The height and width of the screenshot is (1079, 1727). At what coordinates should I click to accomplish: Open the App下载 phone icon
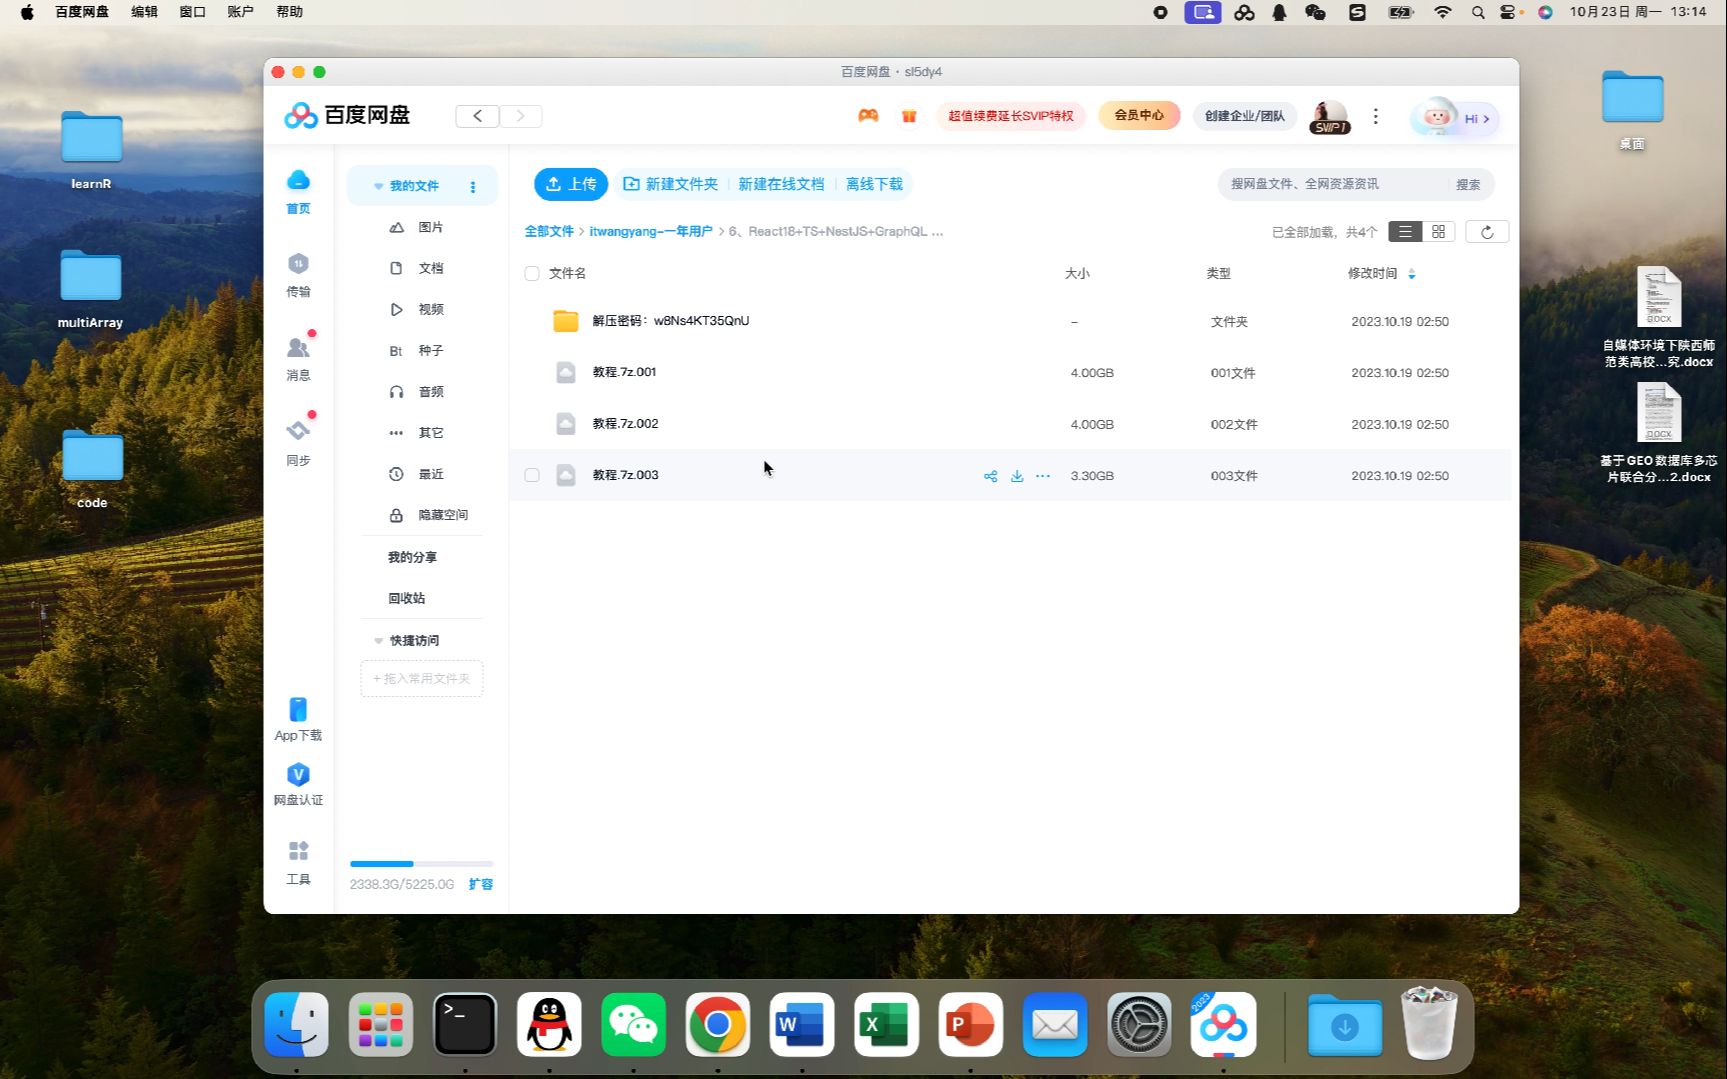(298, 709)
